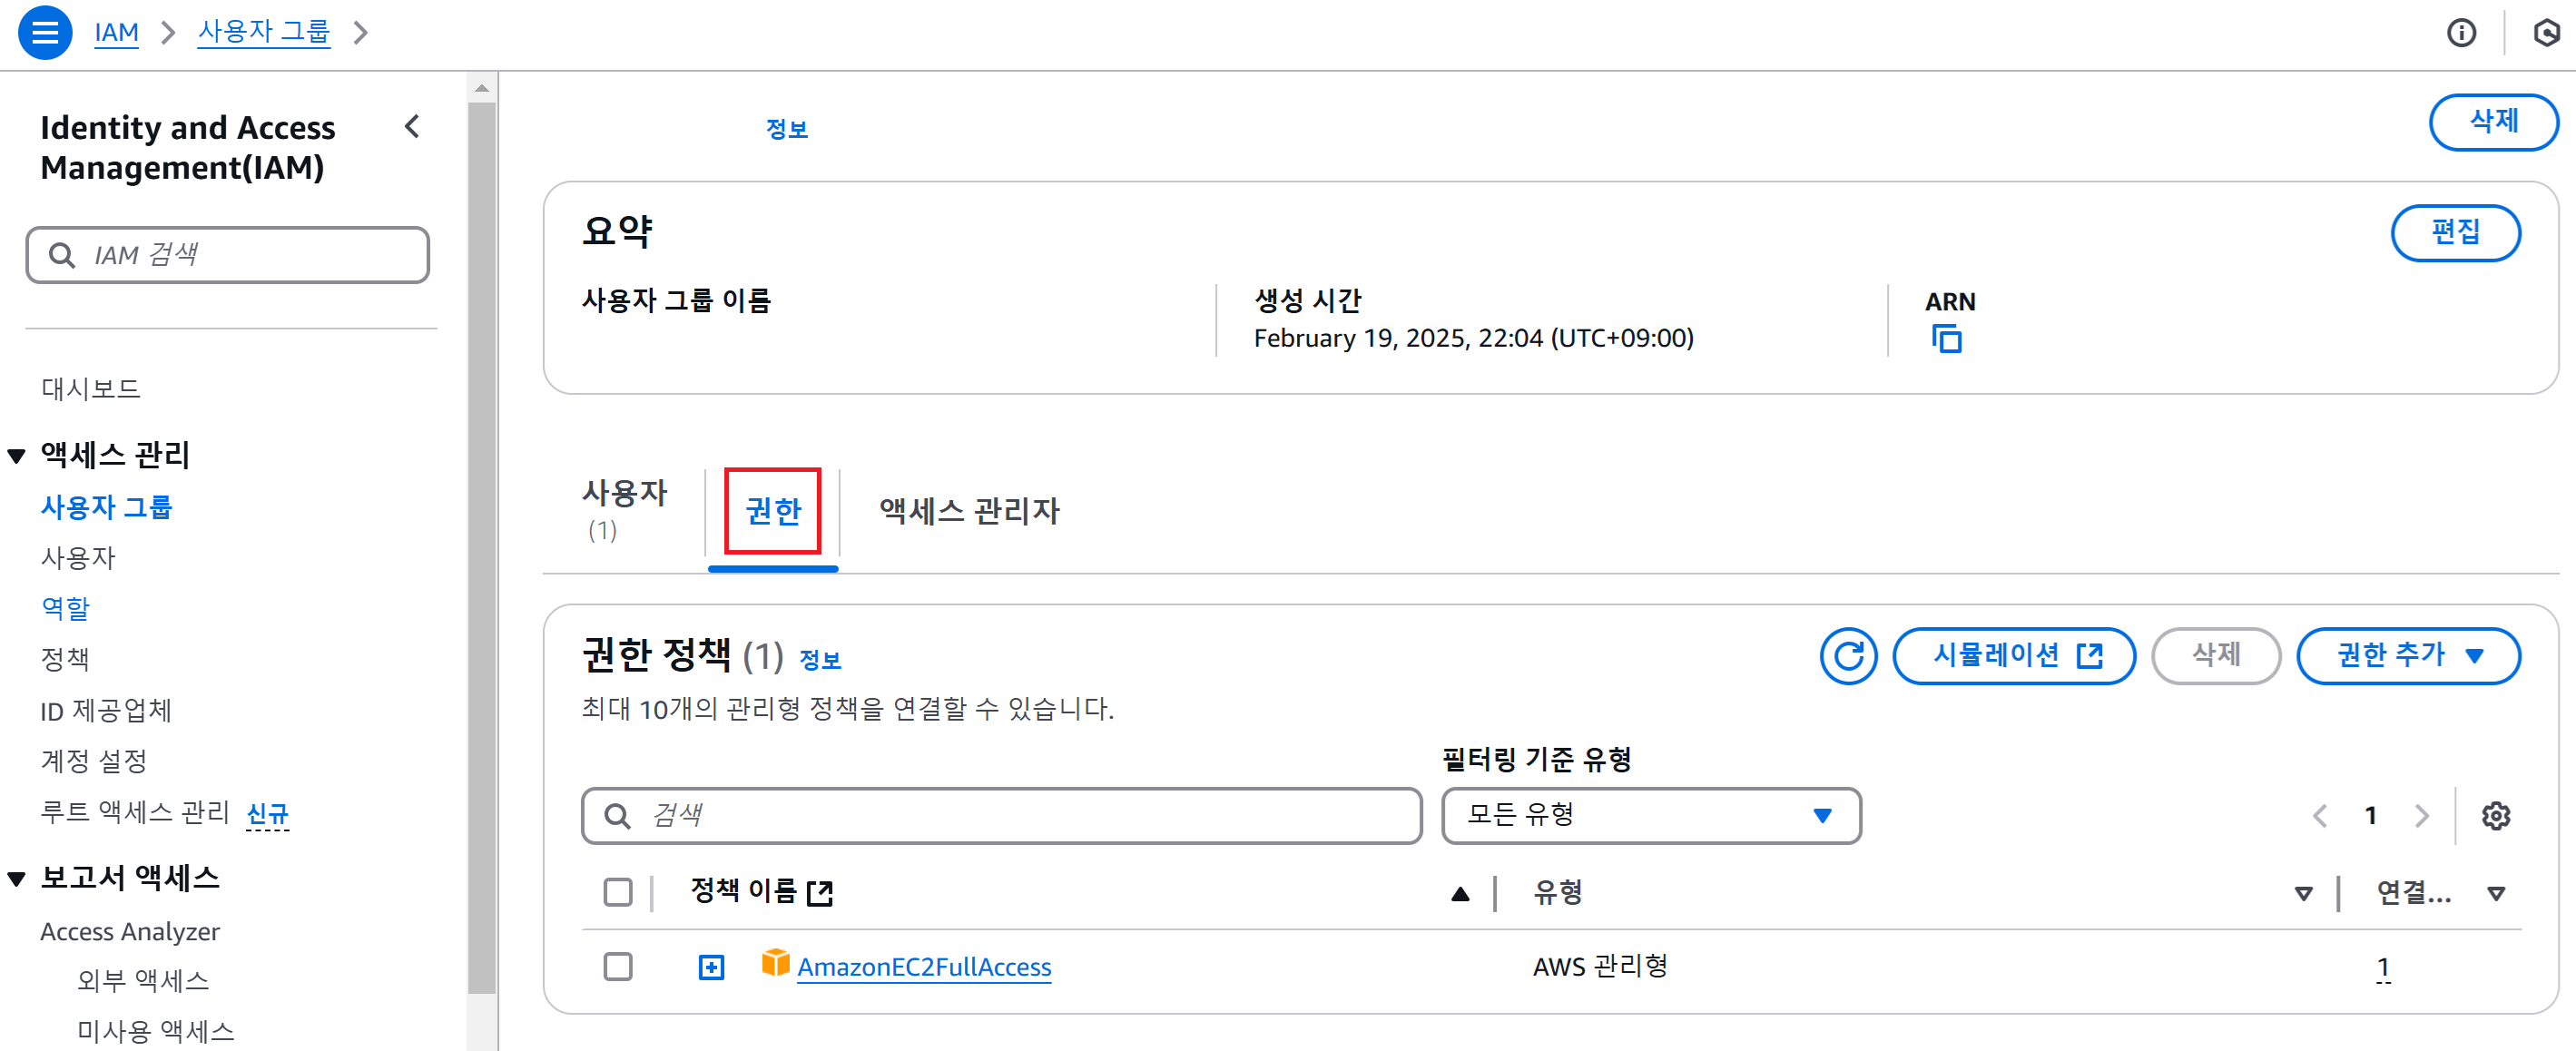Click the info circle icon top right
The height and width of the screenshot is (1051, 2576).
pos(2461,33)
